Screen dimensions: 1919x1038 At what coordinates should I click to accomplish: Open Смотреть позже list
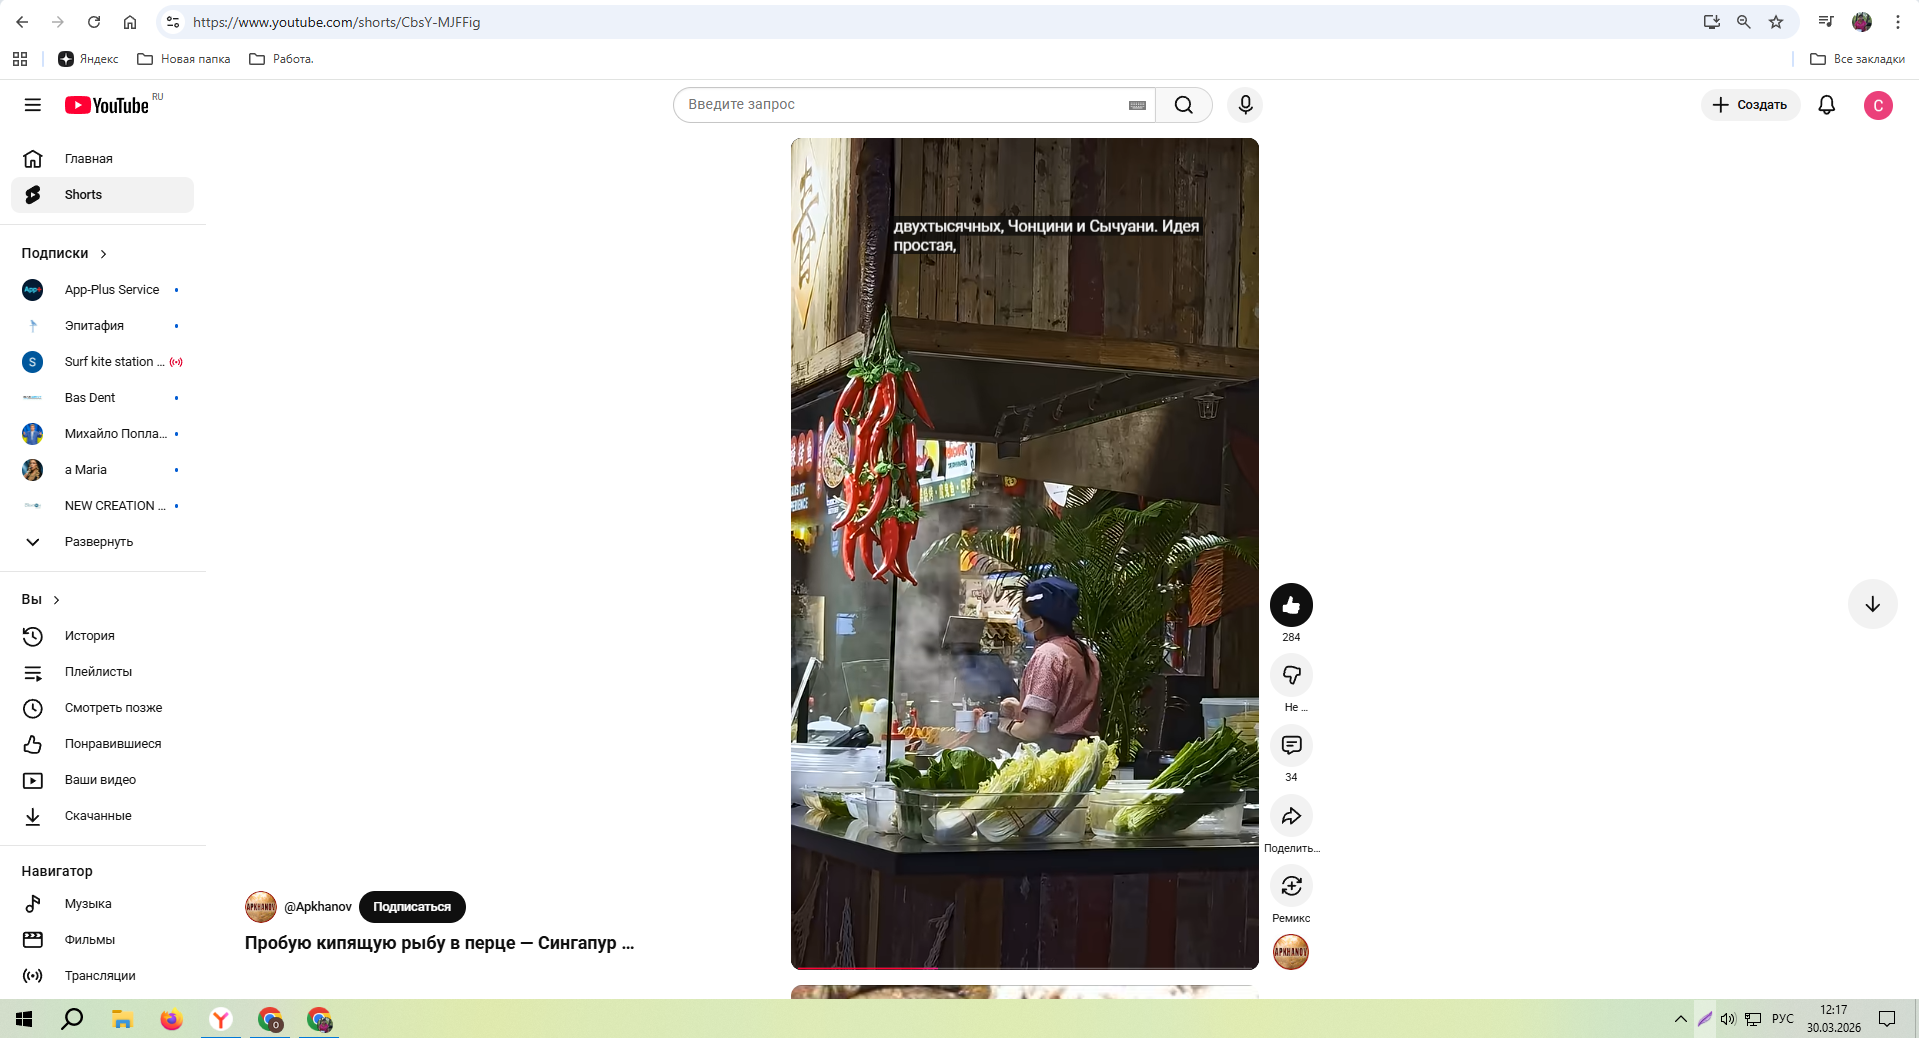click(x=102, y=708)
